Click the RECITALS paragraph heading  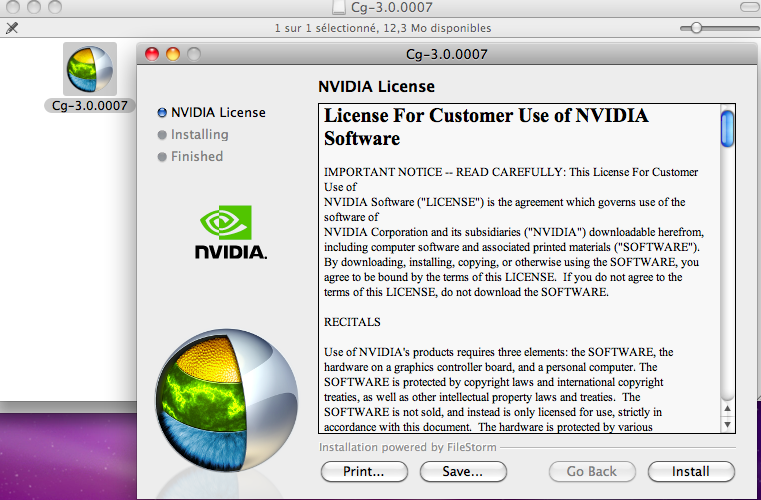352,322
